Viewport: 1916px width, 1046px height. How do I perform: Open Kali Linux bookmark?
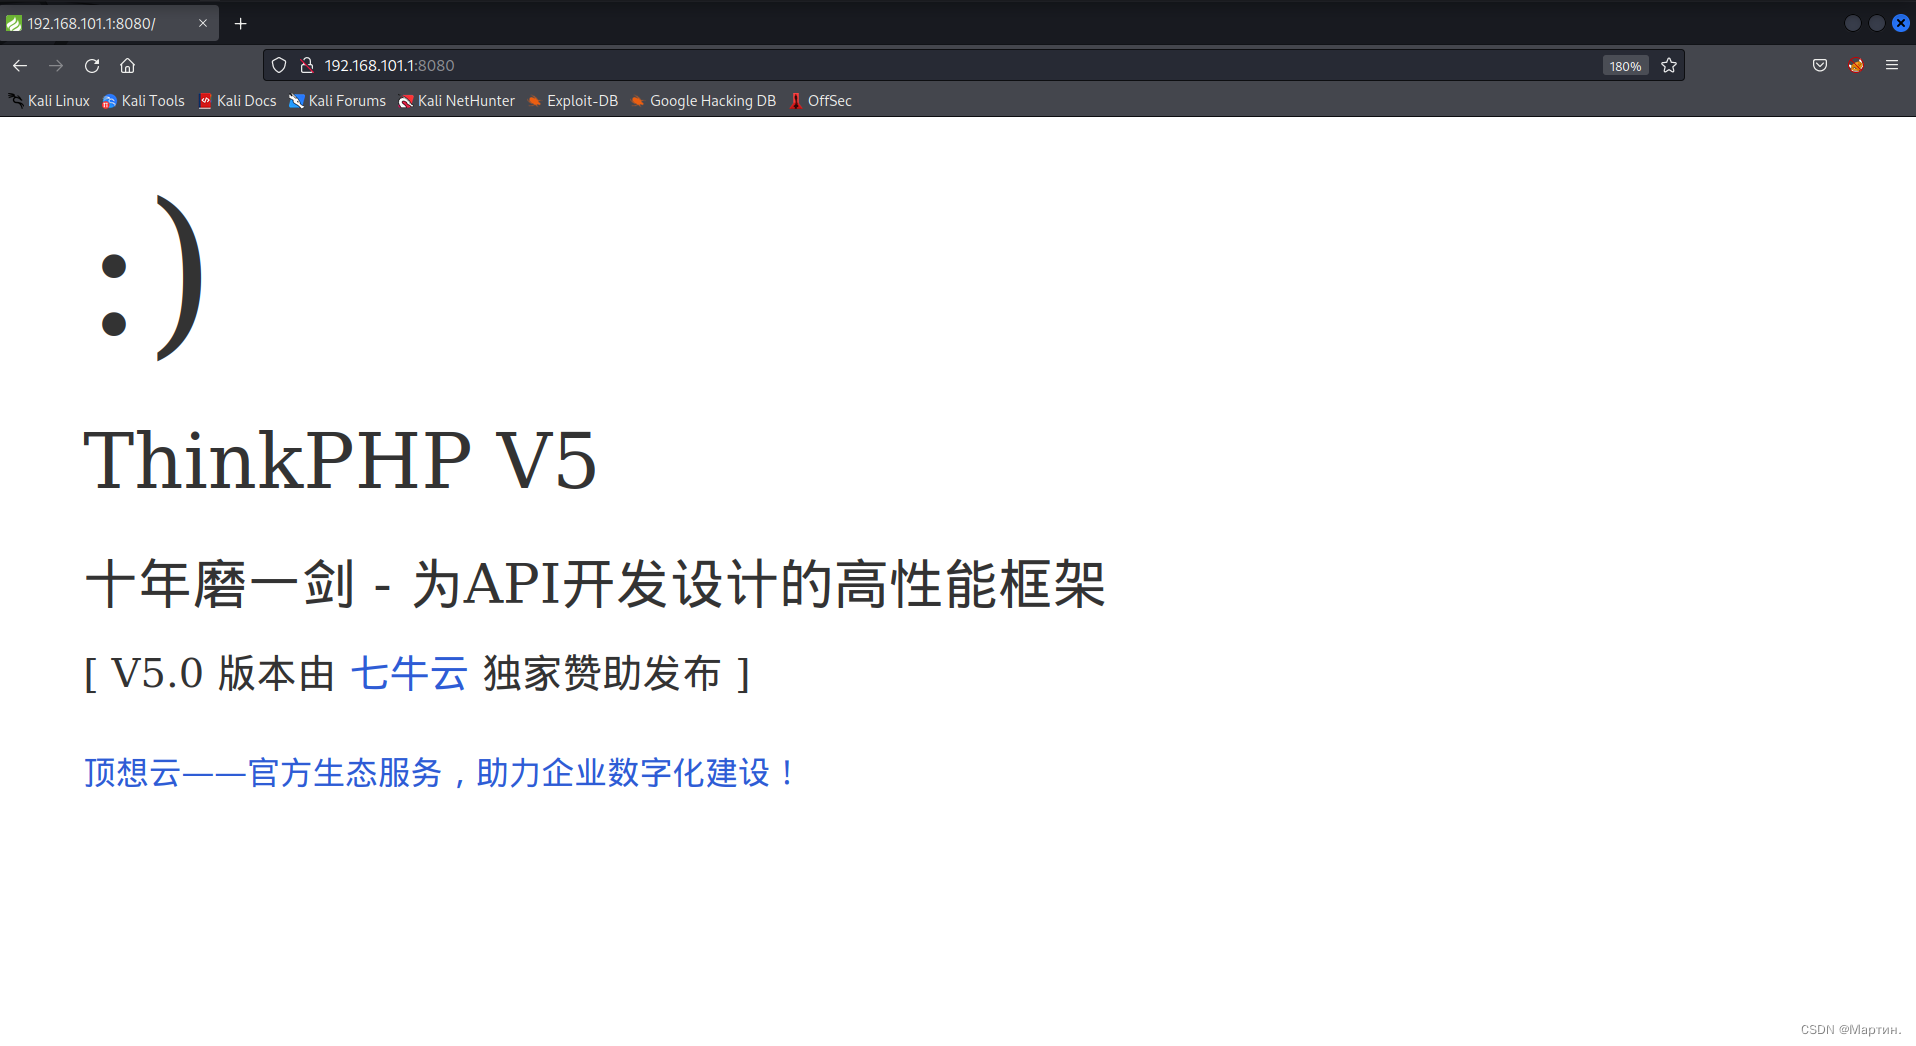50,101
